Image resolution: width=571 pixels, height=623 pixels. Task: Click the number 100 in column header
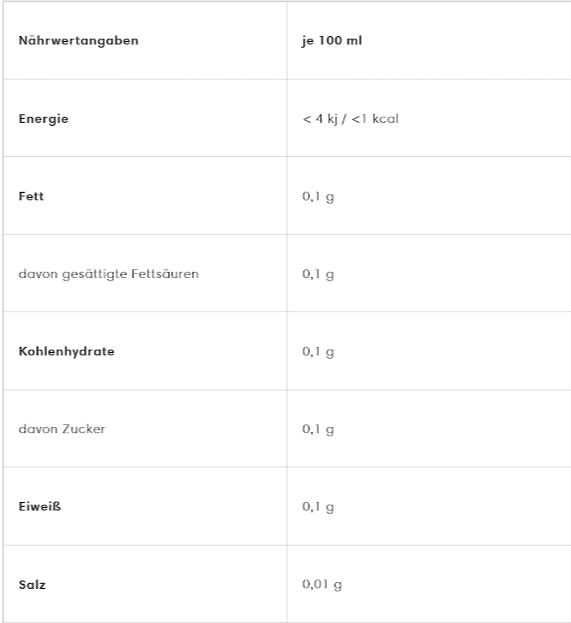pyautogui.click(x=330, y=41)
